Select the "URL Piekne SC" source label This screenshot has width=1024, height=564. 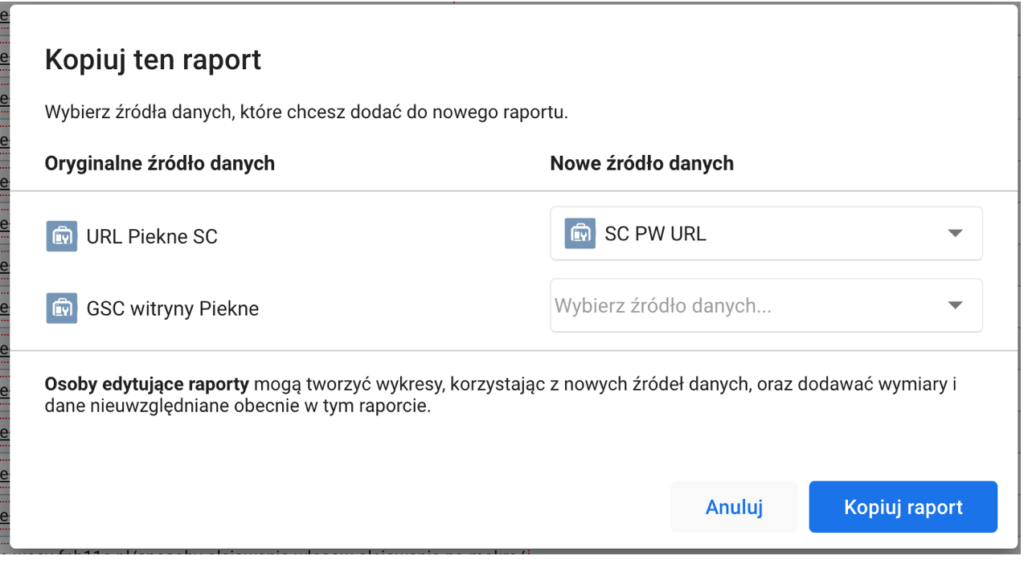pyautogui.click(x=152, y=237)
